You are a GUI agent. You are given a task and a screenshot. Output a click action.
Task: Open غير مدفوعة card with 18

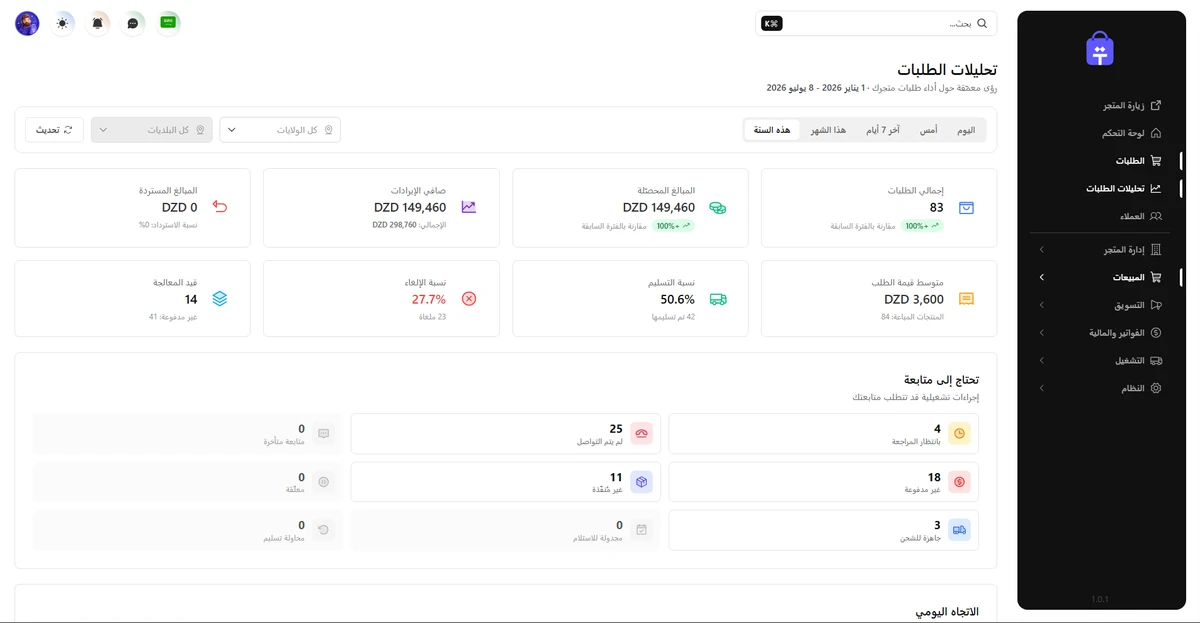[824, 482]
